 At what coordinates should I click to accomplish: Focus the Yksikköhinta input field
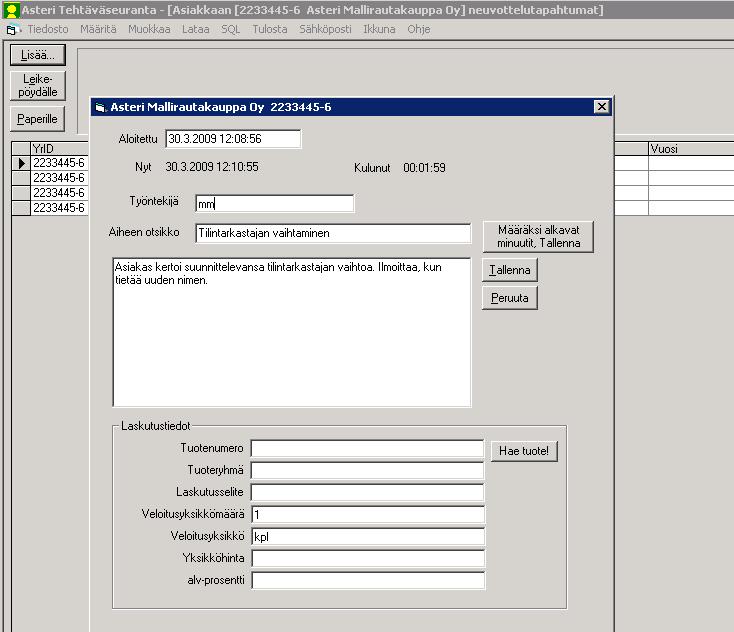click(368, 558)
